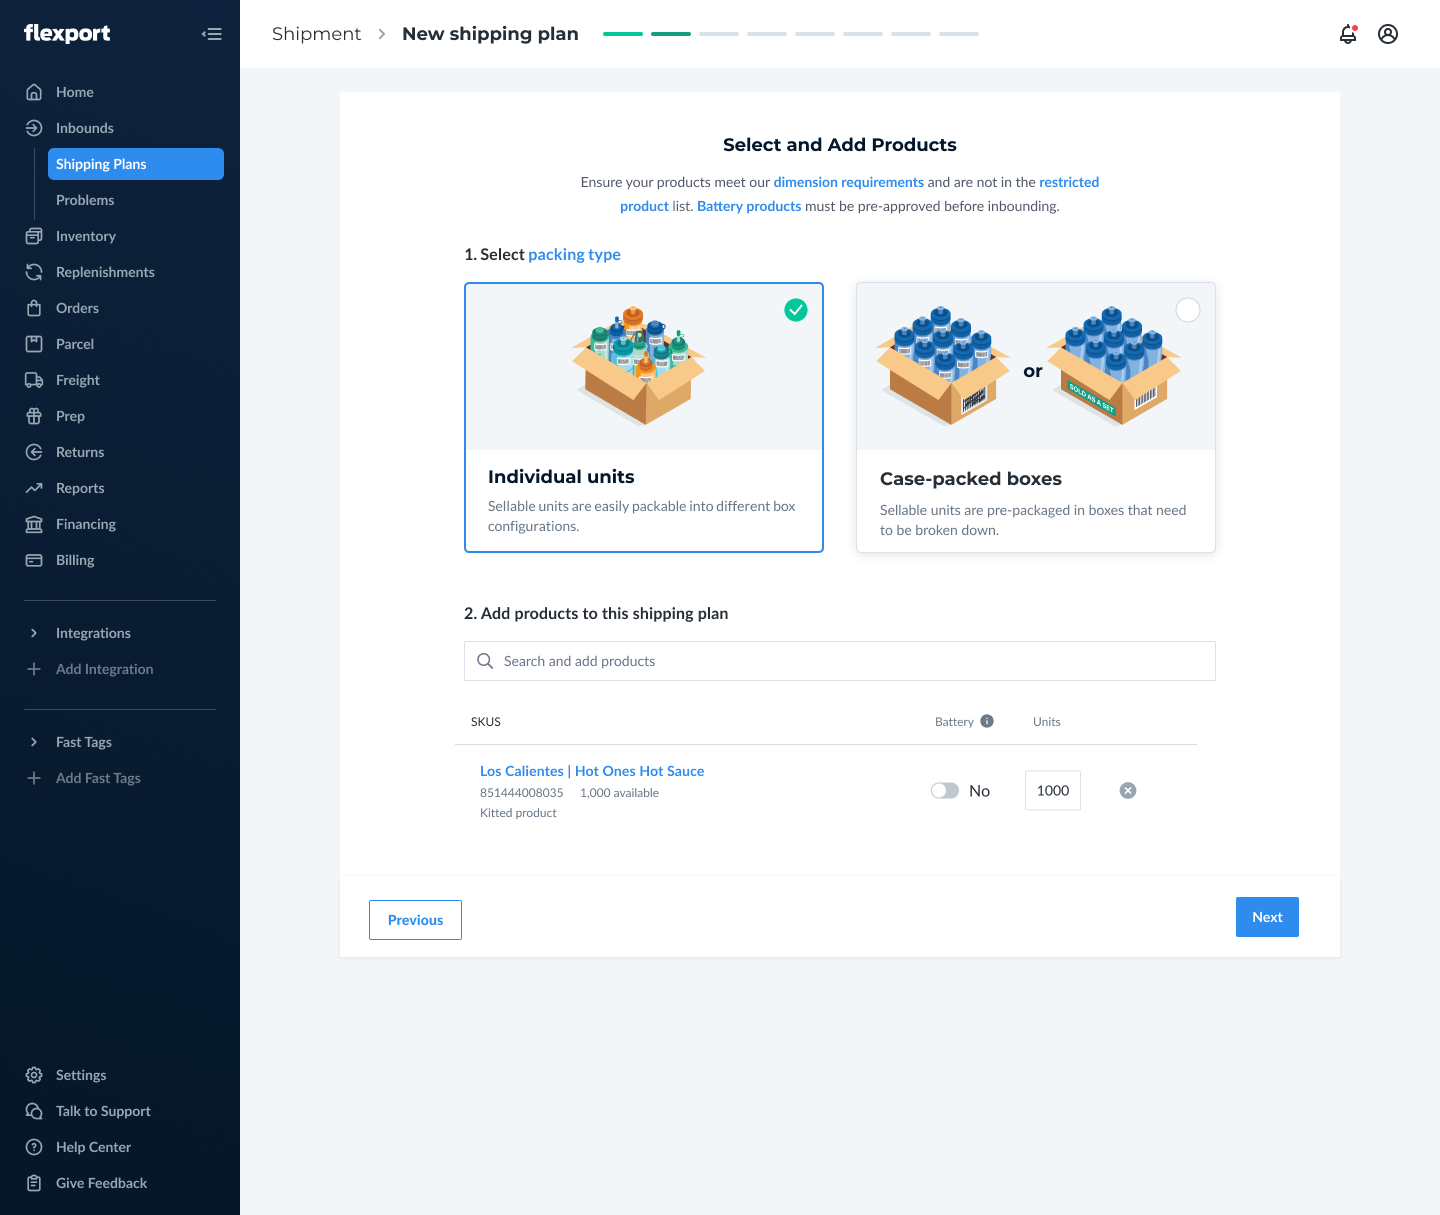This screenshot has width=1440, height=1215.
Task: Open the user account profile icon
Action: click(1388, 34)
